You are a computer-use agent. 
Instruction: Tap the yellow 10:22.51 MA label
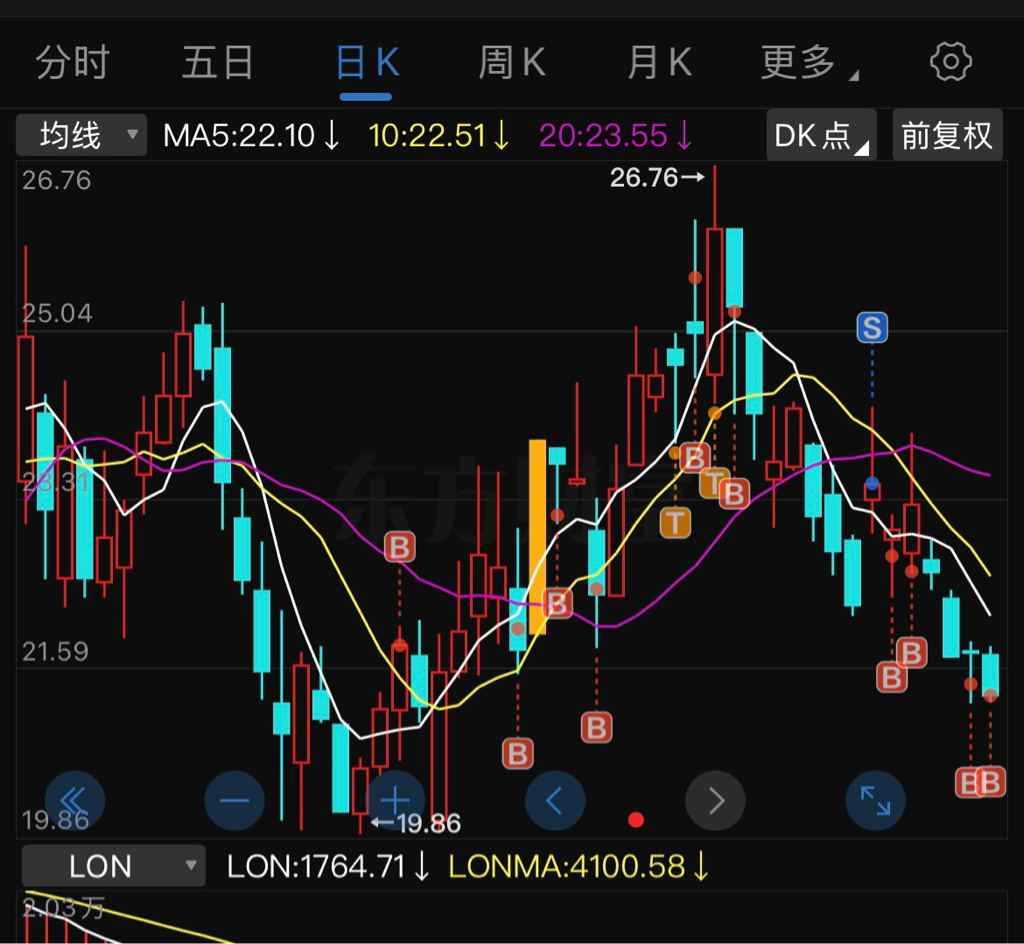439,136
